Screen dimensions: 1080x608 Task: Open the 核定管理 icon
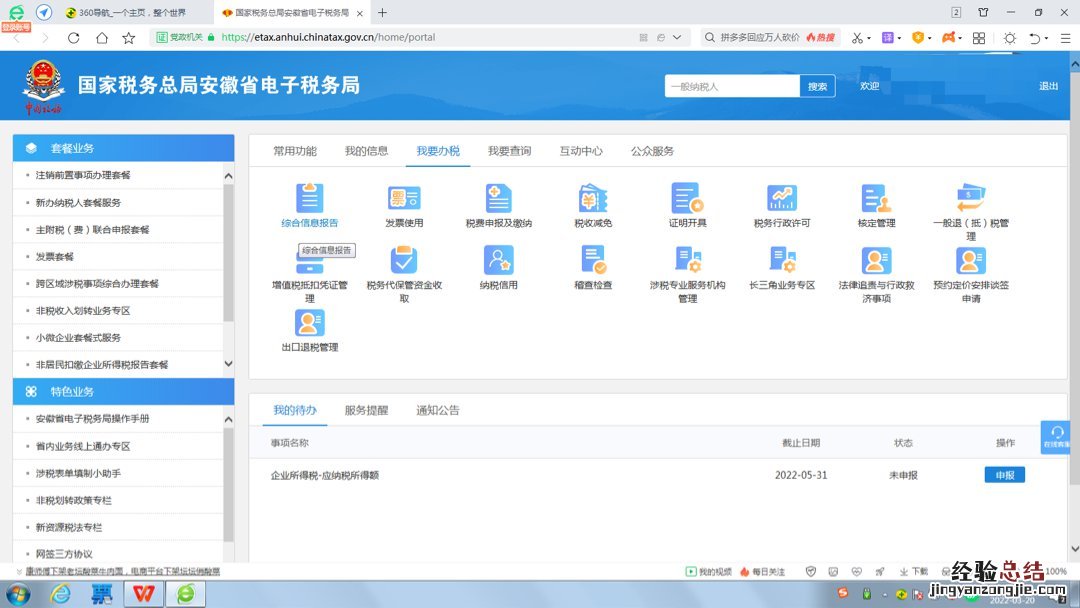pos(876,199)
